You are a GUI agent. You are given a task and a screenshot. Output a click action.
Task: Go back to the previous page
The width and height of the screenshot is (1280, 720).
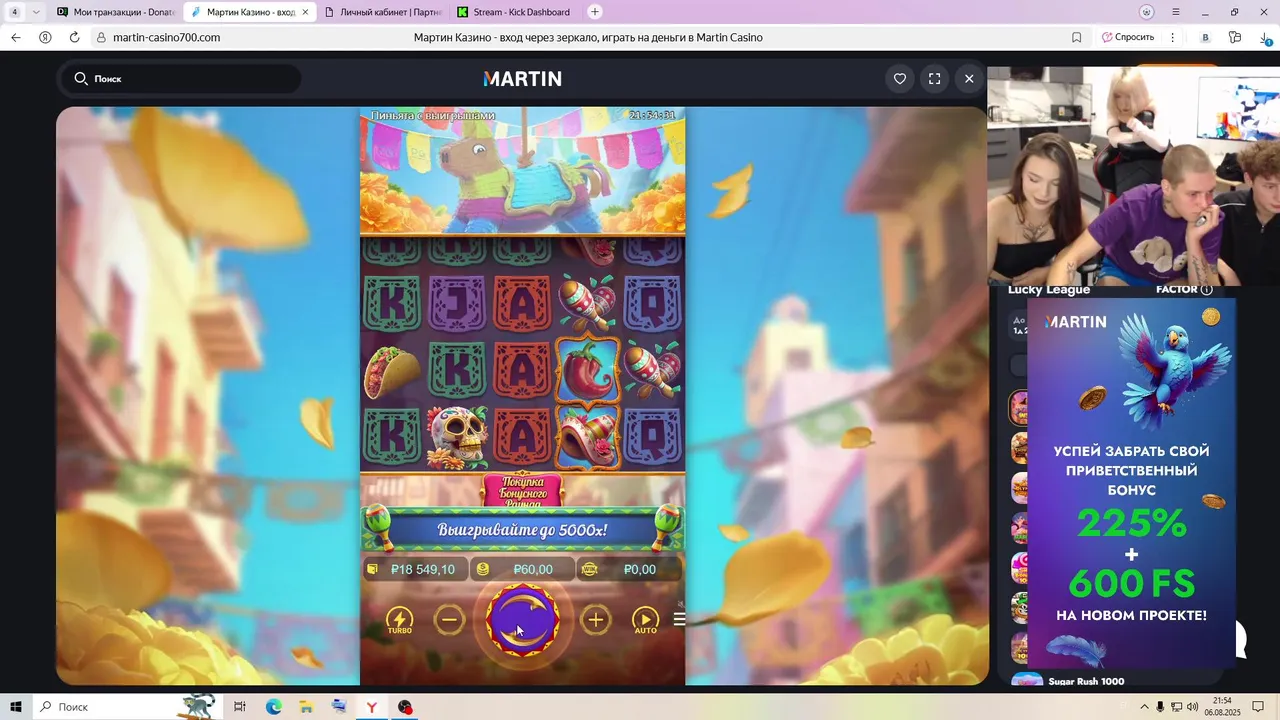click(x=16, y=37)
